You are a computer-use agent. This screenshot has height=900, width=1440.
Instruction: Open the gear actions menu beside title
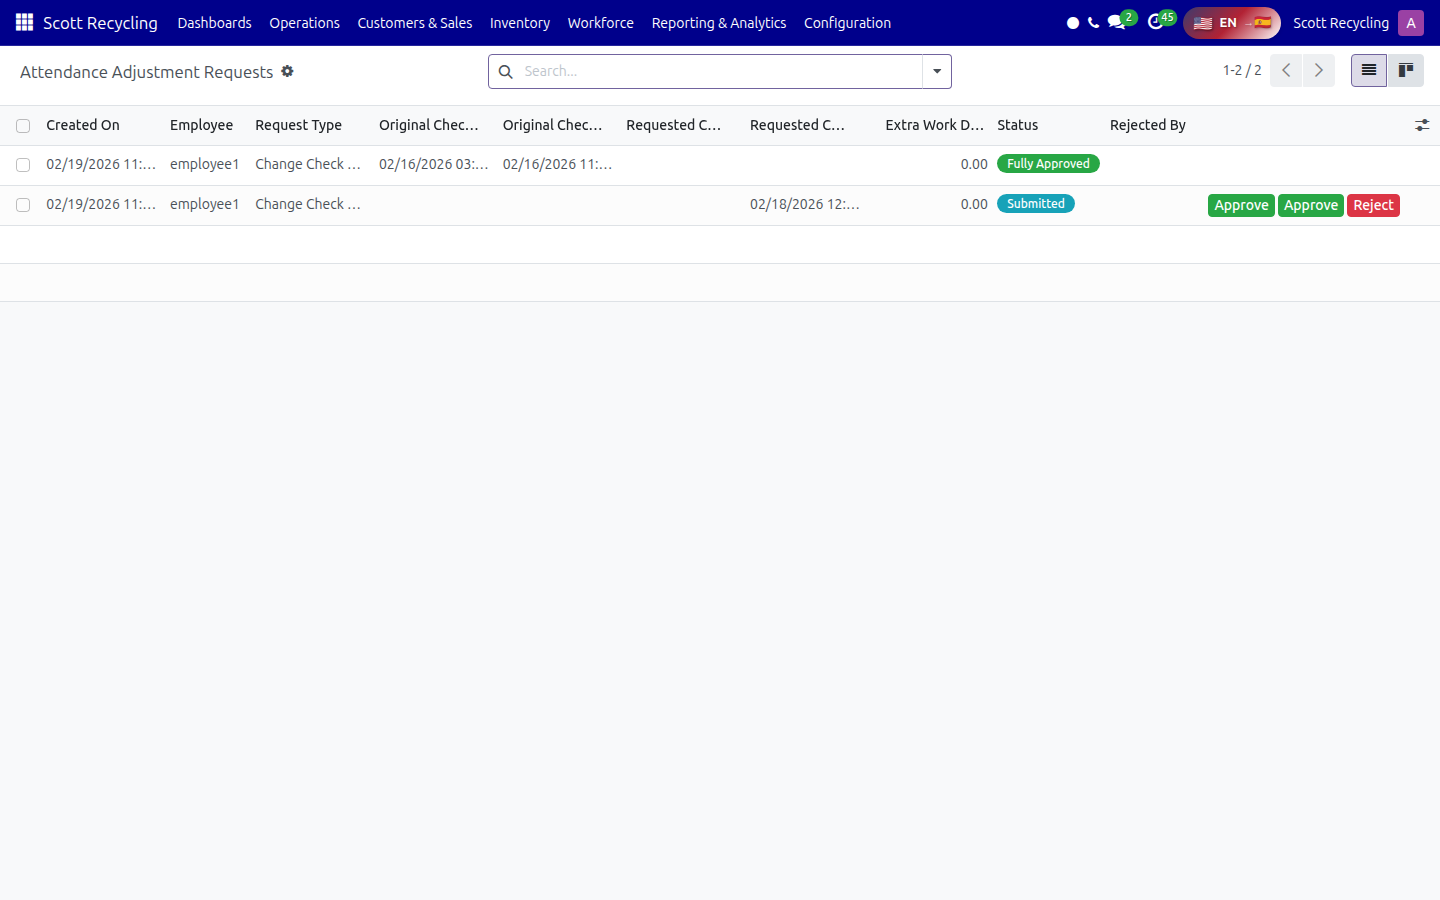click(x=287, y=71)
